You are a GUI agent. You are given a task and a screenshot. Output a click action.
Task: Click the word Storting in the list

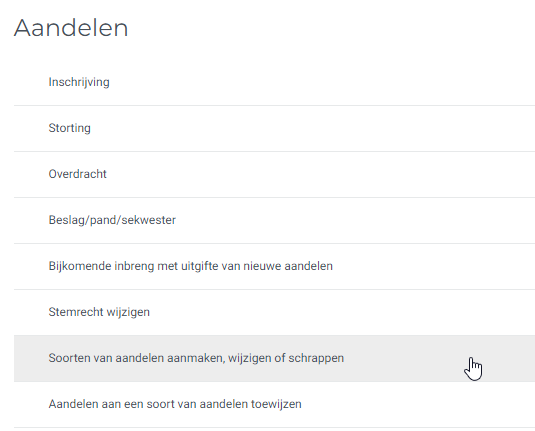pyautogui.click(x=70, y=128)
